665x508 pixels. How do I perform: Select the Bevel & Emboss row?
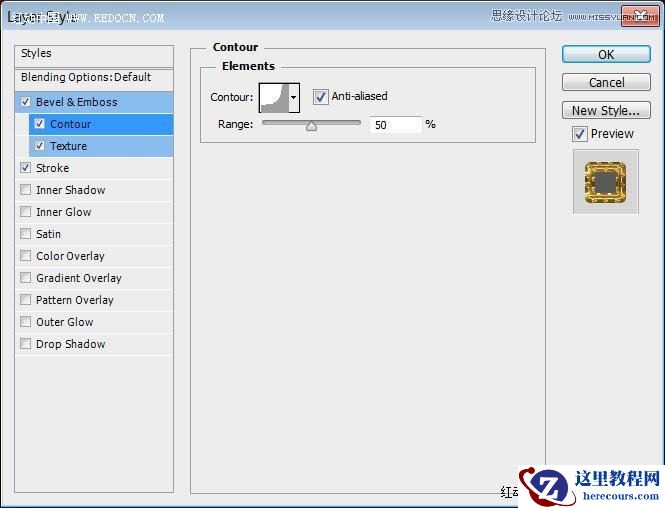94,102
